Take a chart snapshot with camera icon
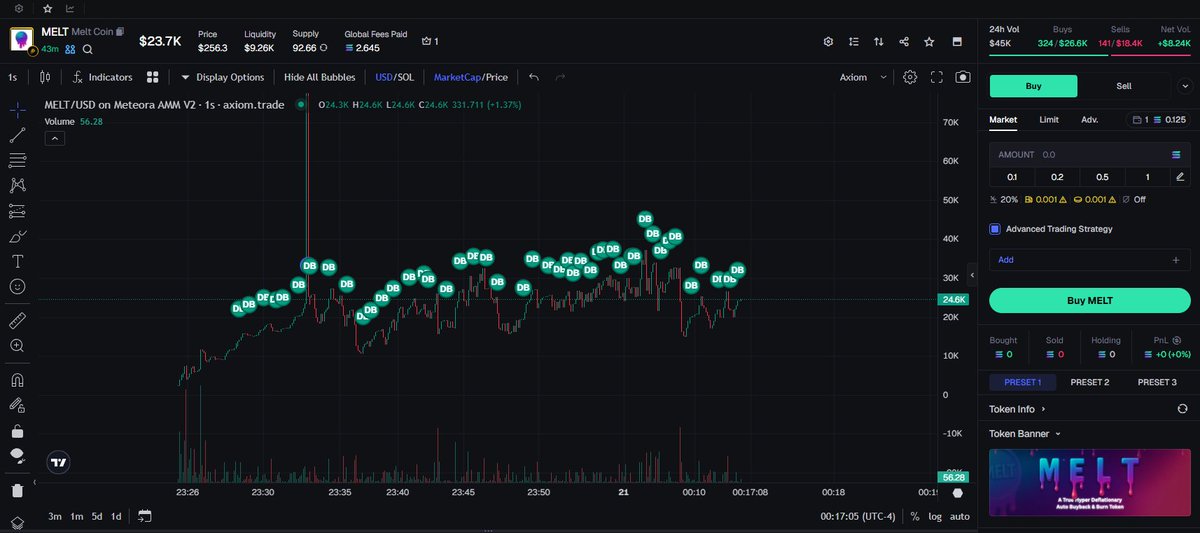Screen dimensions: 1200x533 pyautogui.click(x=963, y=77)
